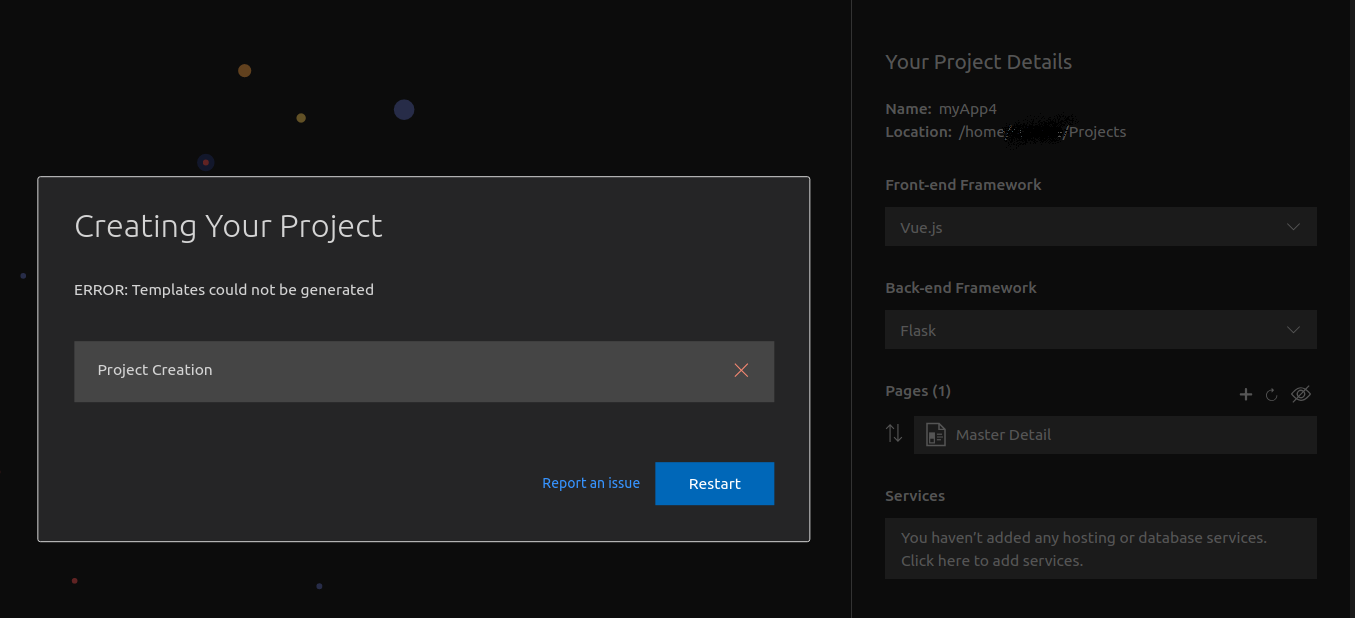Click the ERROR: Templates could not be generated text
The width and height of the screenshot is (1355, 618).
pyautogui.click(x=224, y=290)
